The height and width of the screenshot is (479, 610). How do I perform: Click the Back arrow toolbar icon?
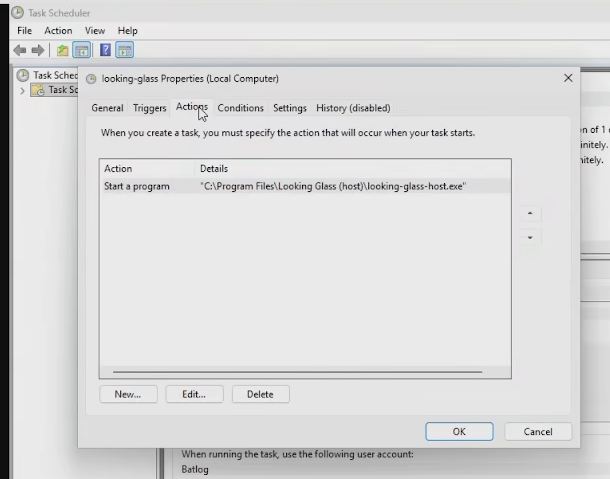coord(19,50)
